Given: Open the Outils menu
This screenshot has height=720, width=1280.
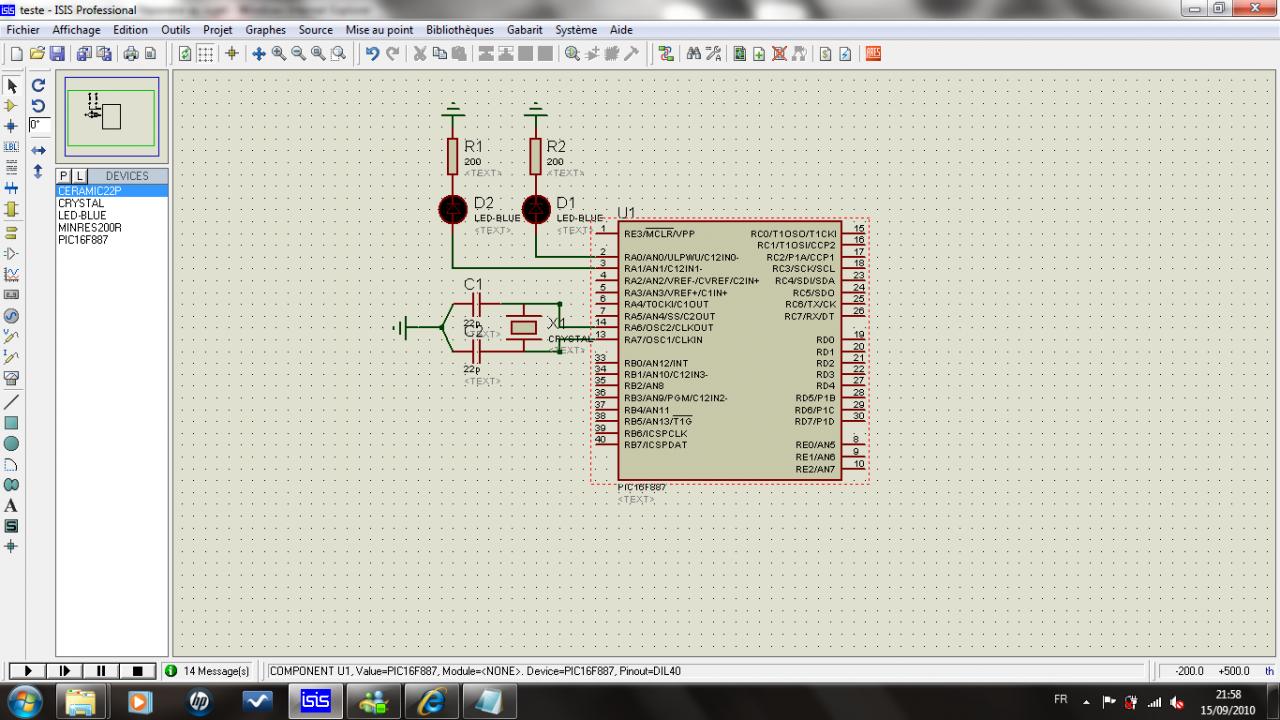Looking at the screenshot, I should [175, 30].
